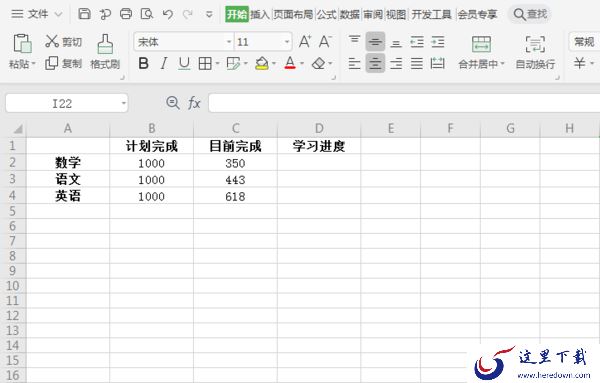Screen dimensions: 600x383
Task: Undo the last action
Action: [x=168, y=15]
